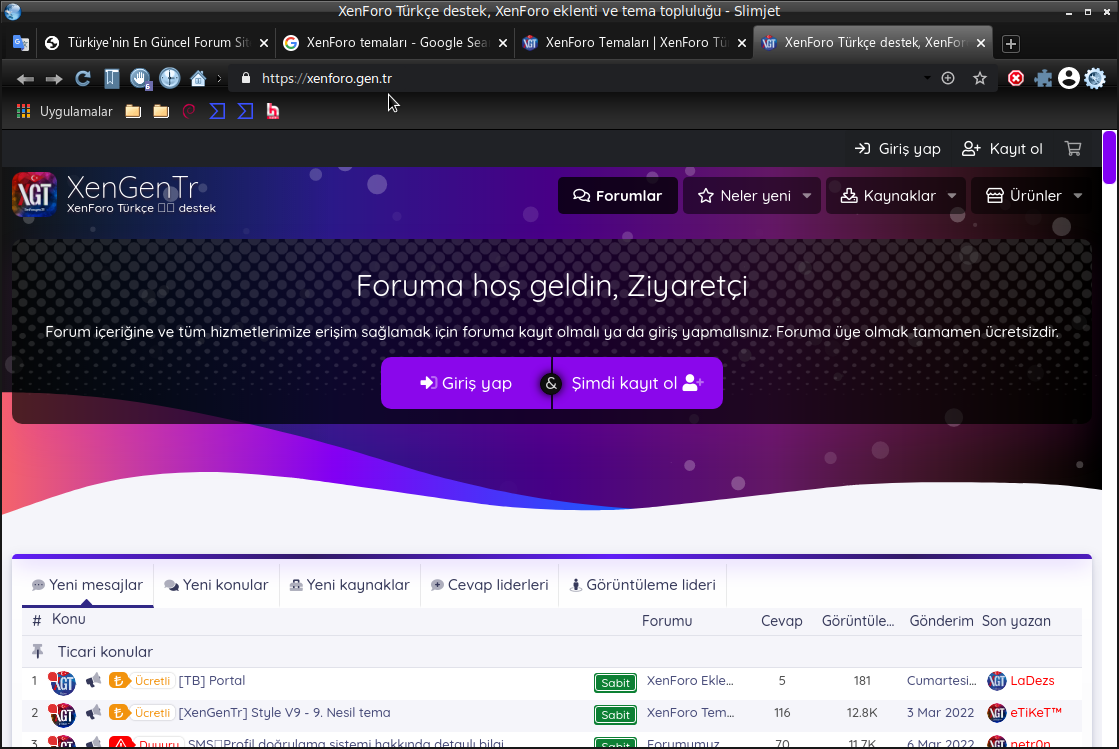Click the purple Giriş yap button
The height and width of the screenshot is (749, 1119).
466,383
